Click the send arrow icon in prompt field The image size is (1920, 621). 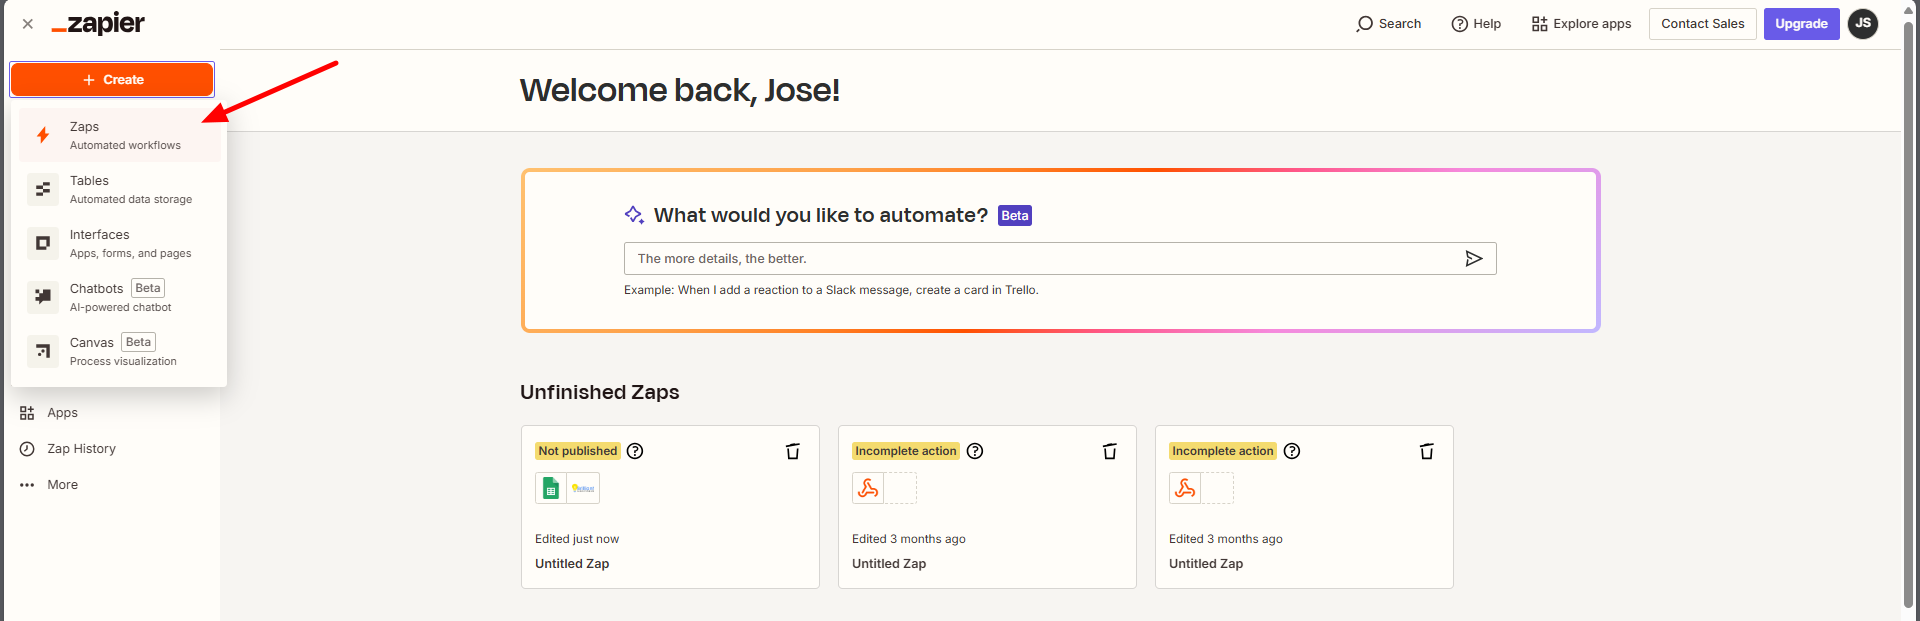tap(1474, 259)
